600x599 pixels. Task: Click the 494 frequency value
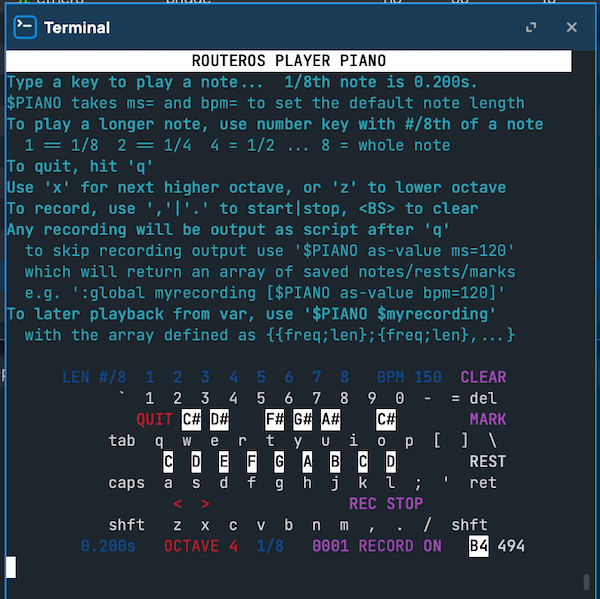click(511, 546)
